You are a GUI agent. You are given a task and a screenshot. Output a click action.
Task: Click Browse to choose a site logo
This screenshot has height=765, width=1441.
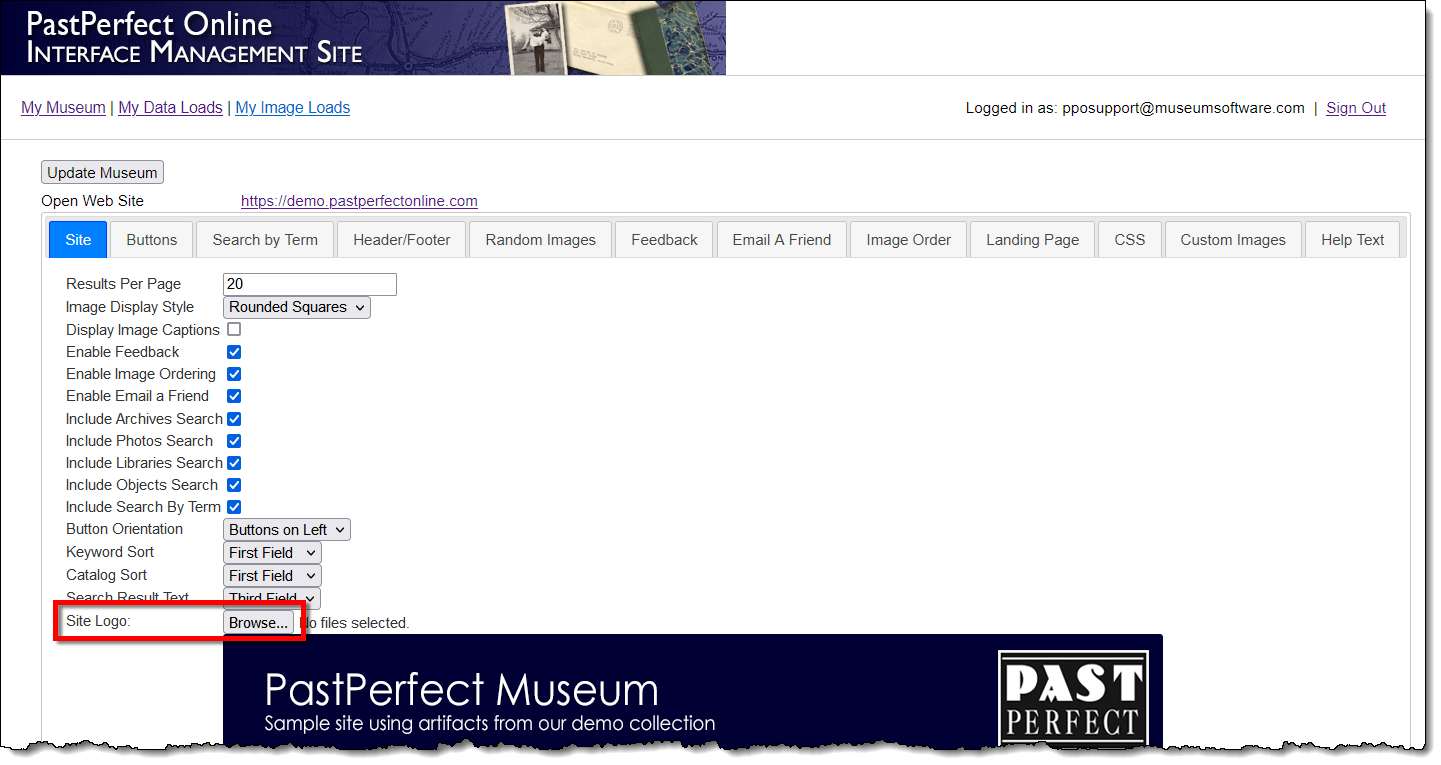coord(258,623)
